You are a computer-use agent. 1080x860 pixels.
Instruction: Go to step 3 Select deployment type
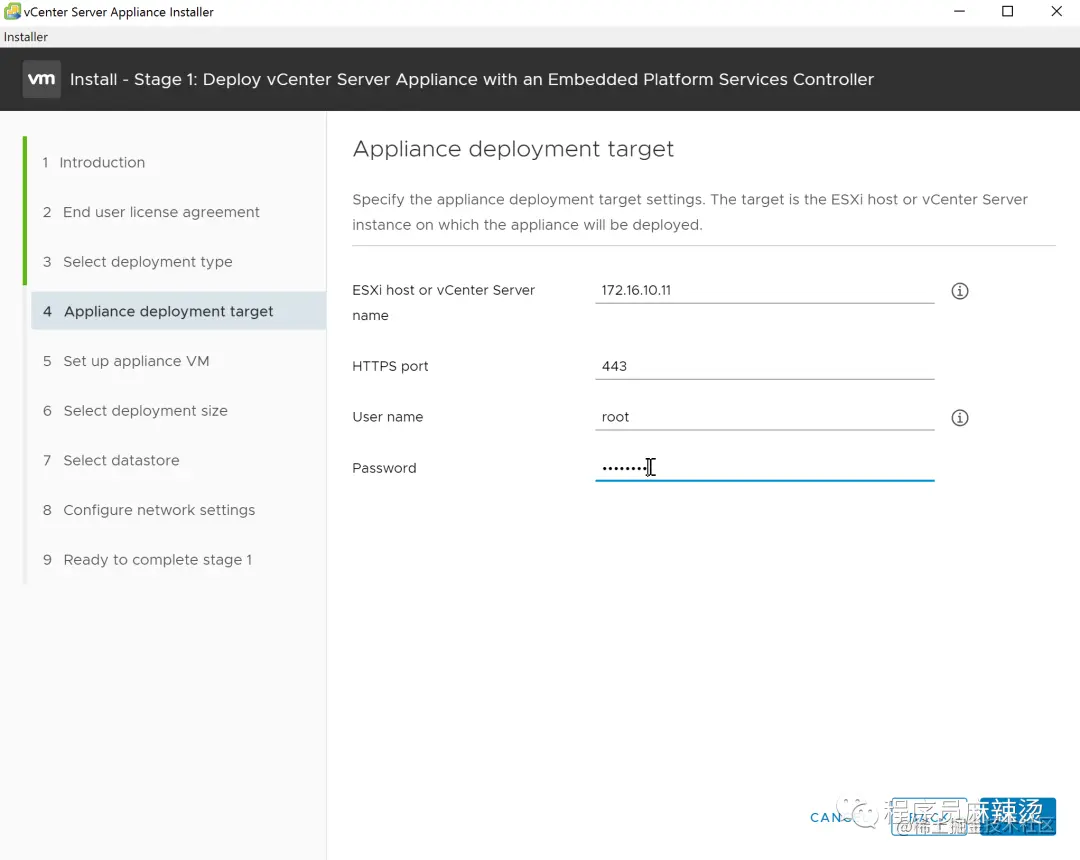pos(138,262)
